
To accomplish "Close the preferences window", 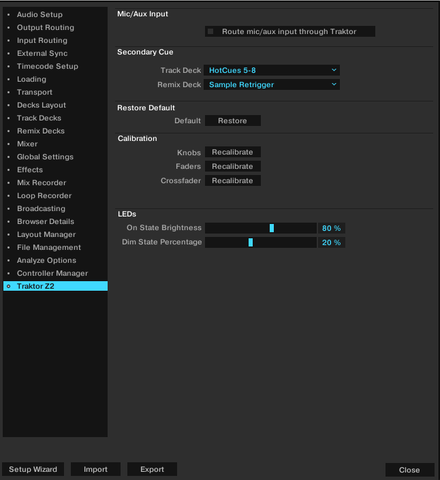I will (410, 470).
